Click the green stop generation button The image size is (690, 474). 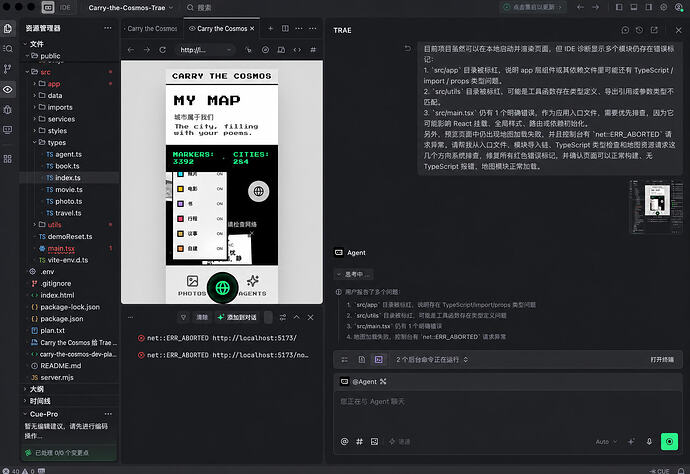(669, 441)
